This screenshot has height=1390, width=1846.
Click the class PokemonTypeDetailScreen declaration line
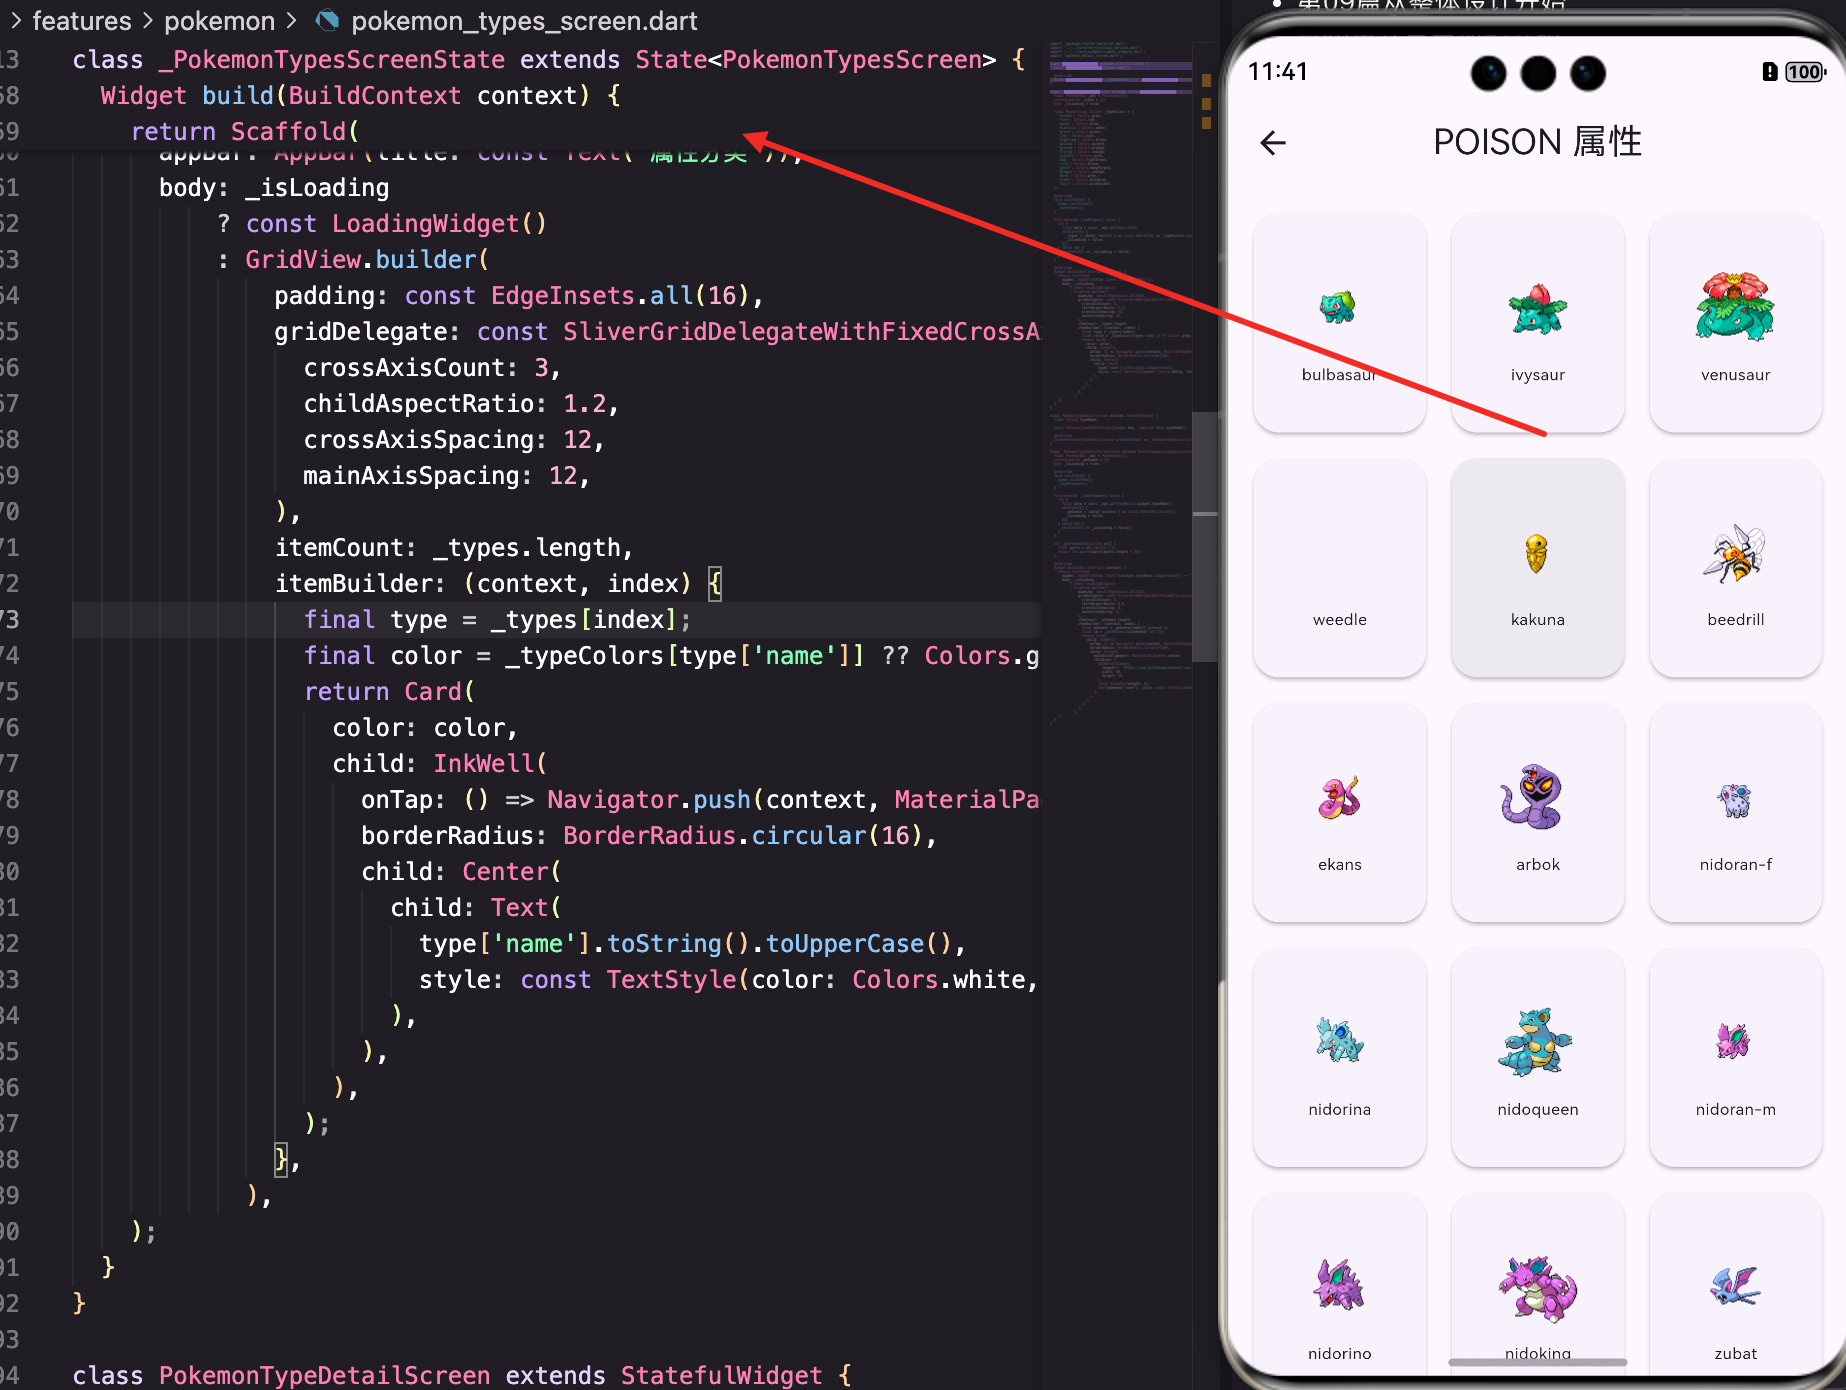[462, 1375]
